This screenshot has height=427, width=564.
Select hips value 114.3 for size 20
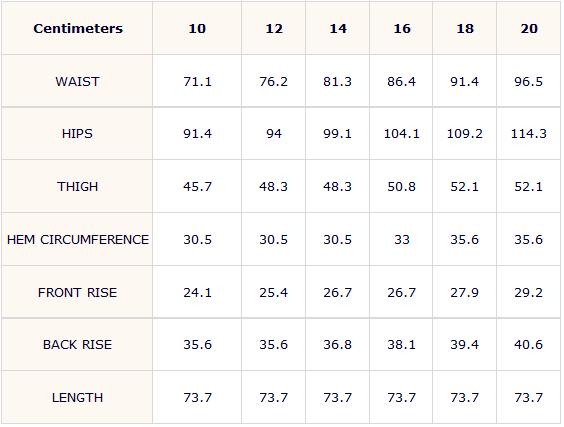(x=529, y=134)
